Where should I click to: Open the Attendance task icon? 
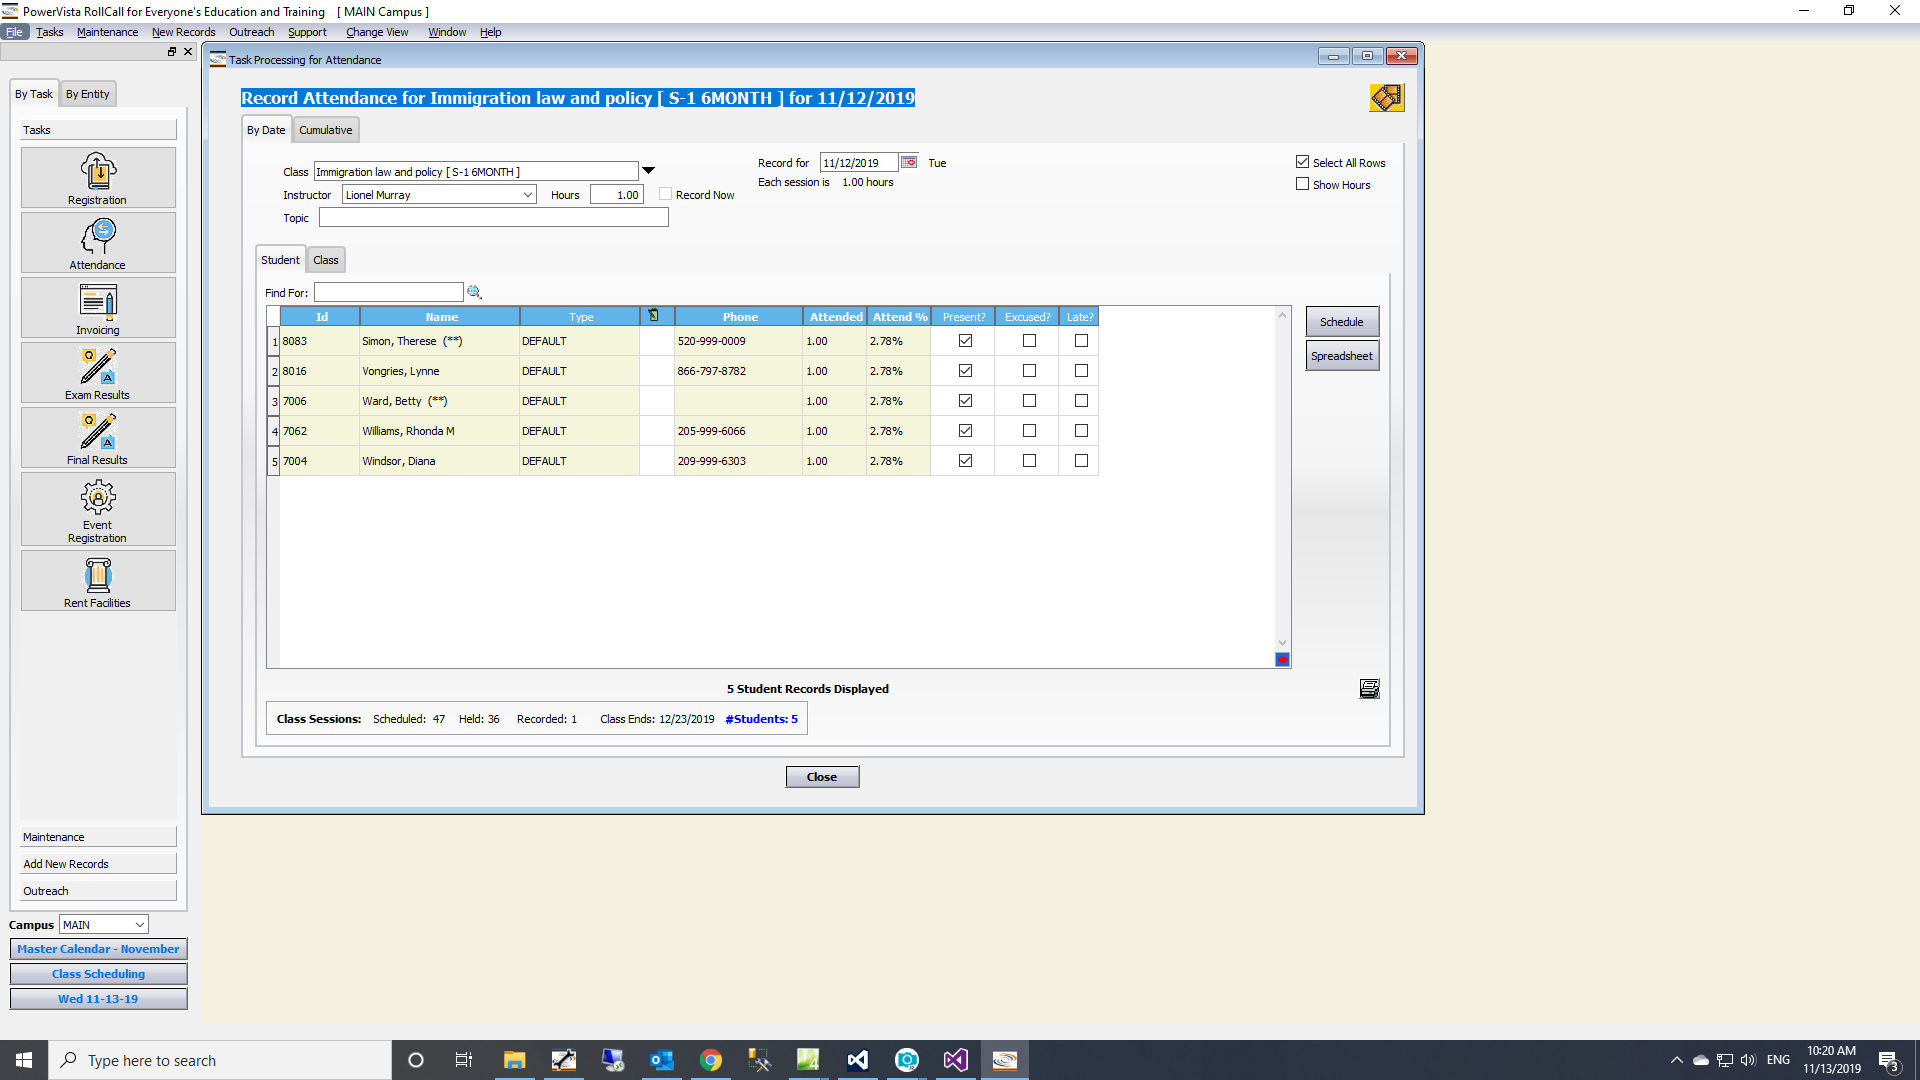(x=98, y=243)
